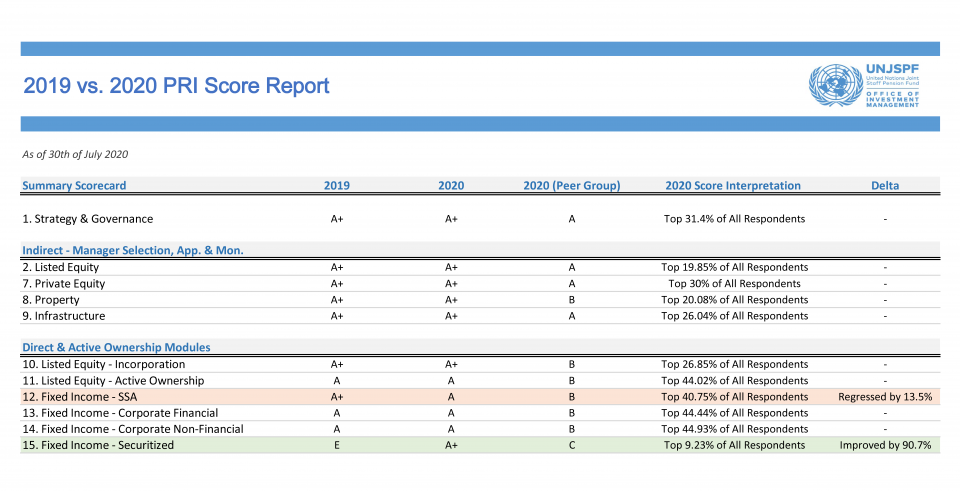Click the 'C' peer group score cell
The image size is (960, 491).
[x=572, y=445]
